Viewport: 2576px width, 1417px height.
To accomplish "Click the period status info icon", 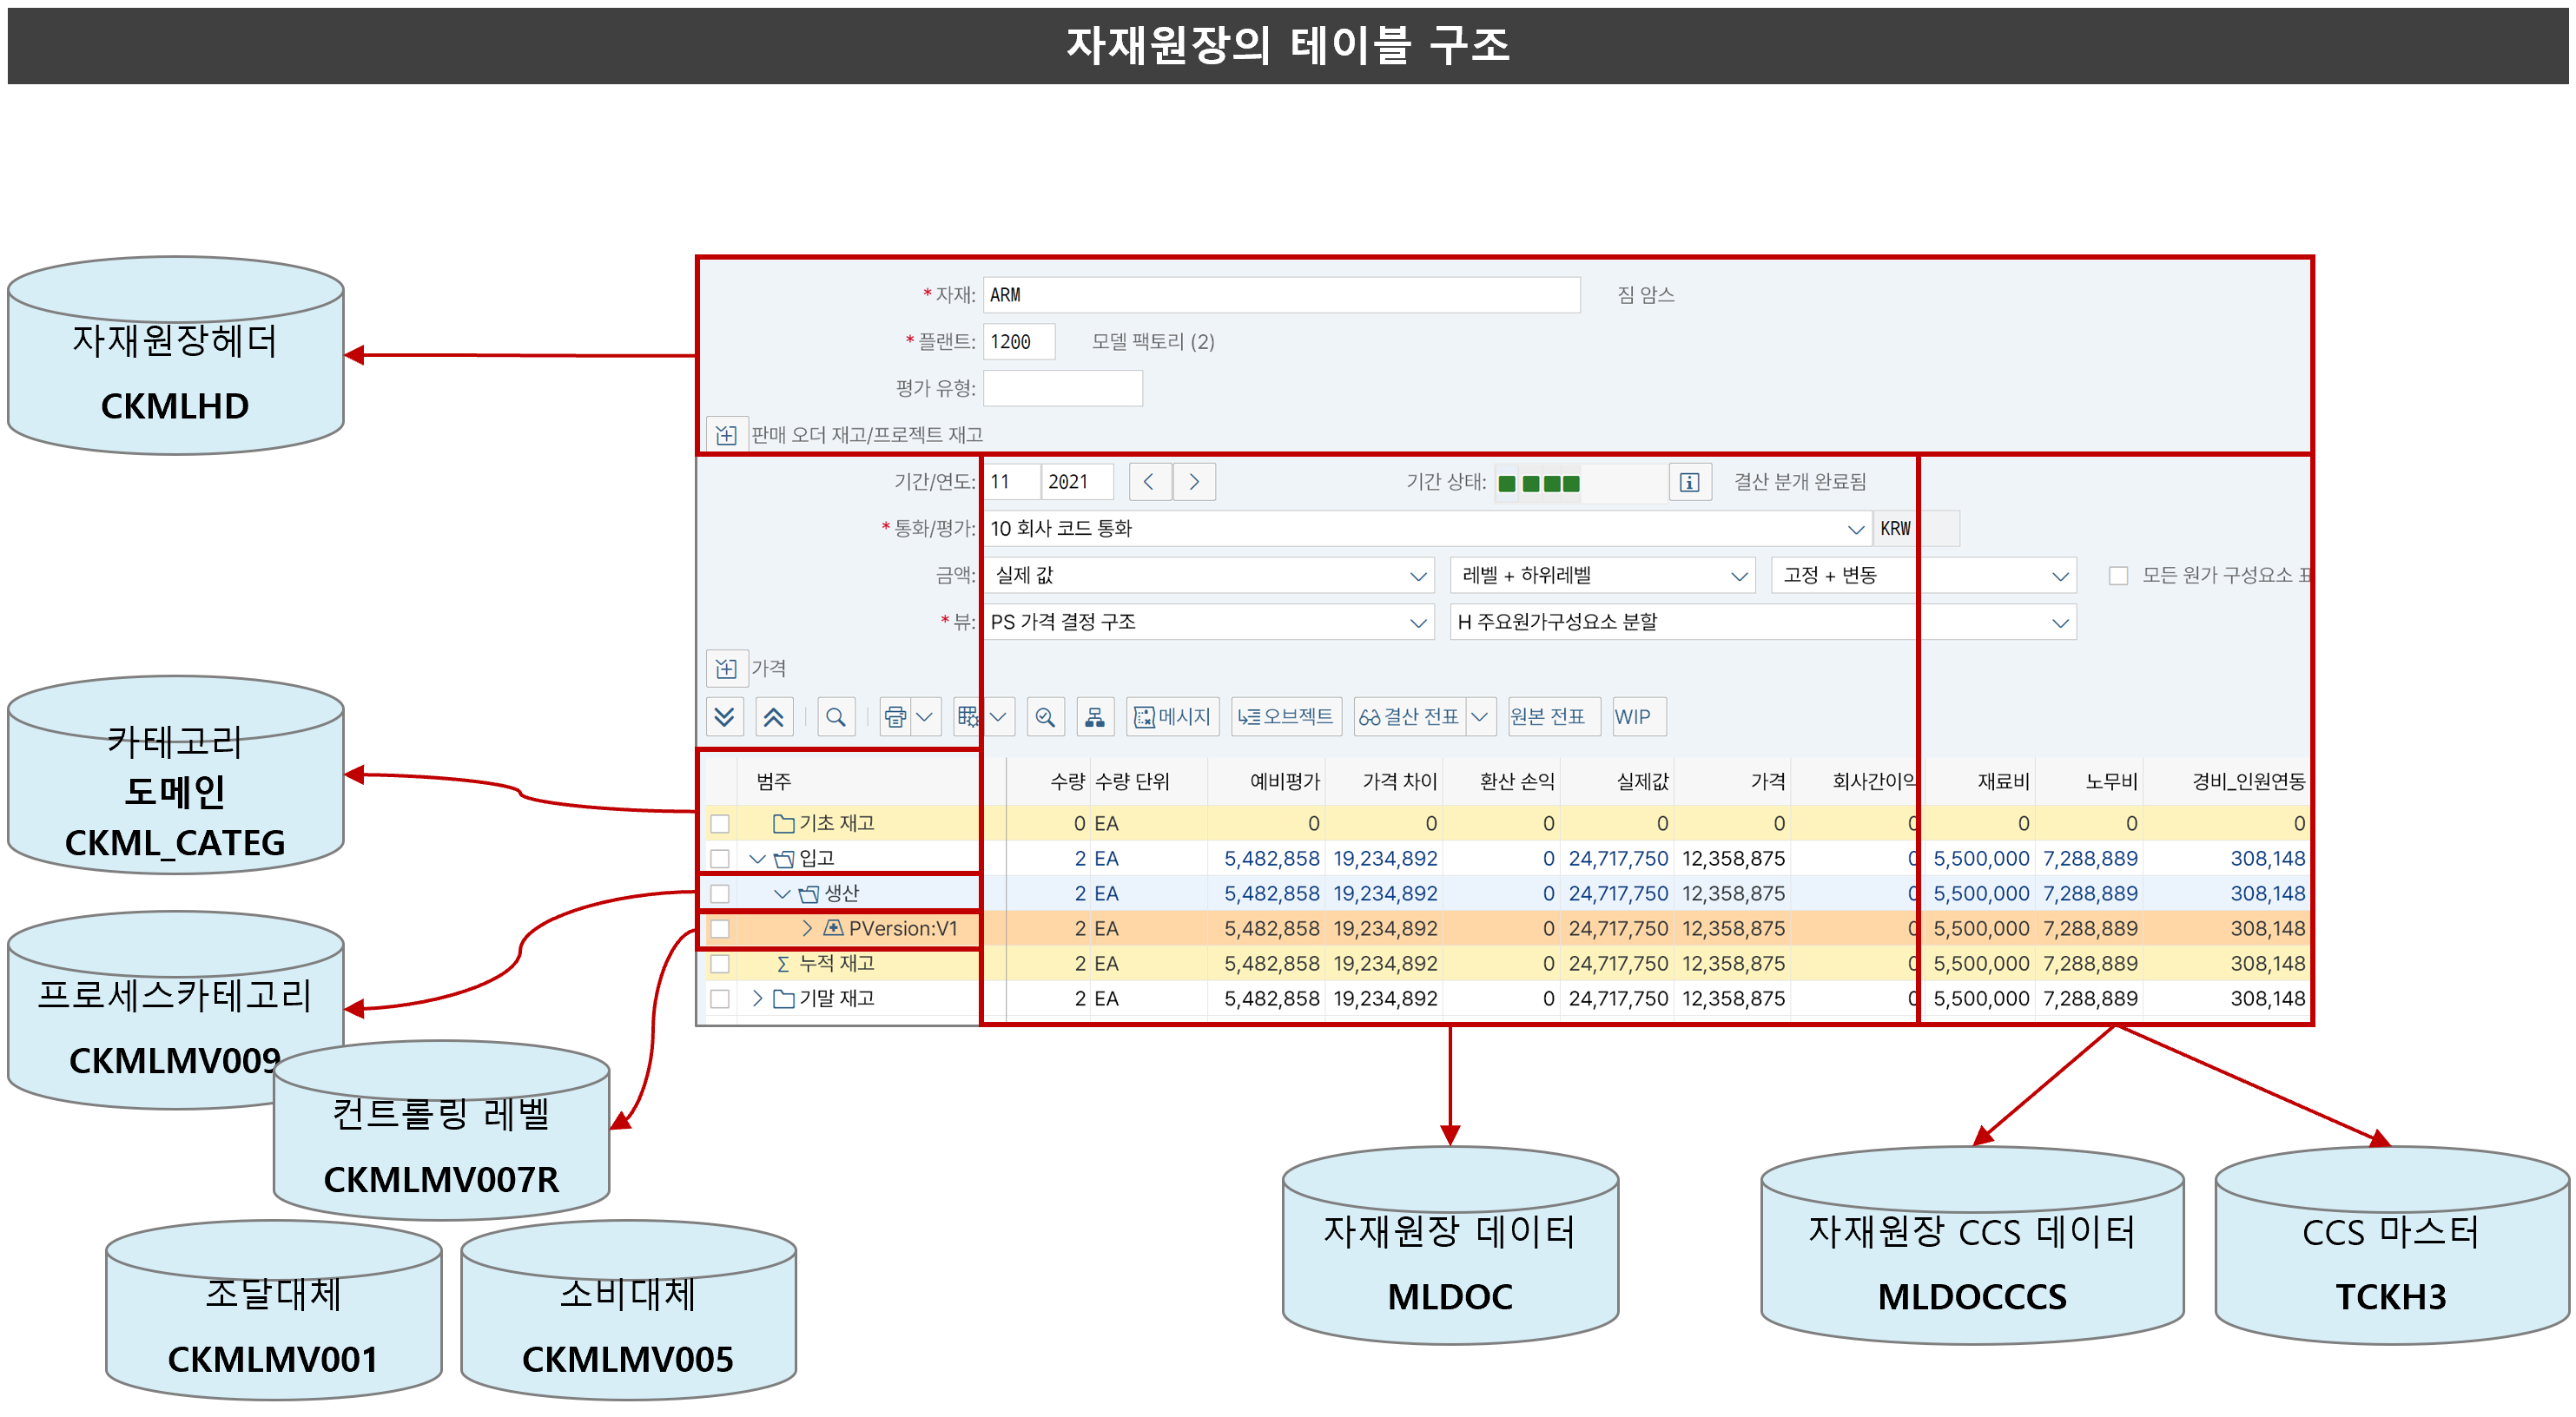I will tap(1689, 482).
